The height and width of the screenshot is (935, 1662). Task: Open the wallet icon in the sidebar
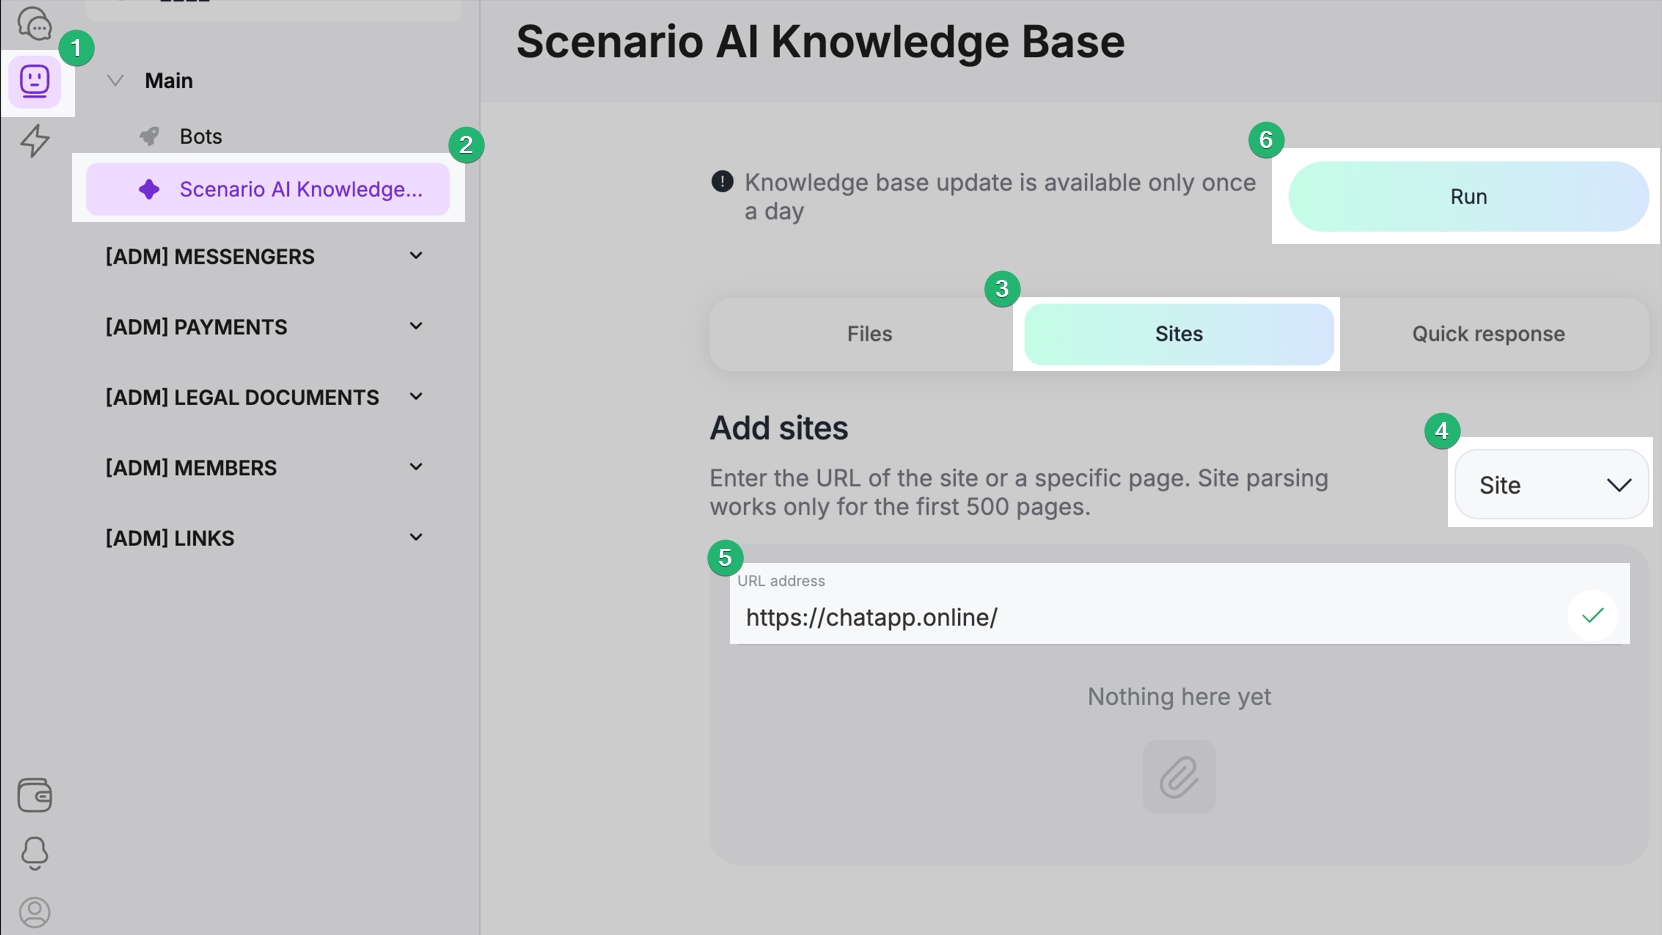tap(35, 795)
